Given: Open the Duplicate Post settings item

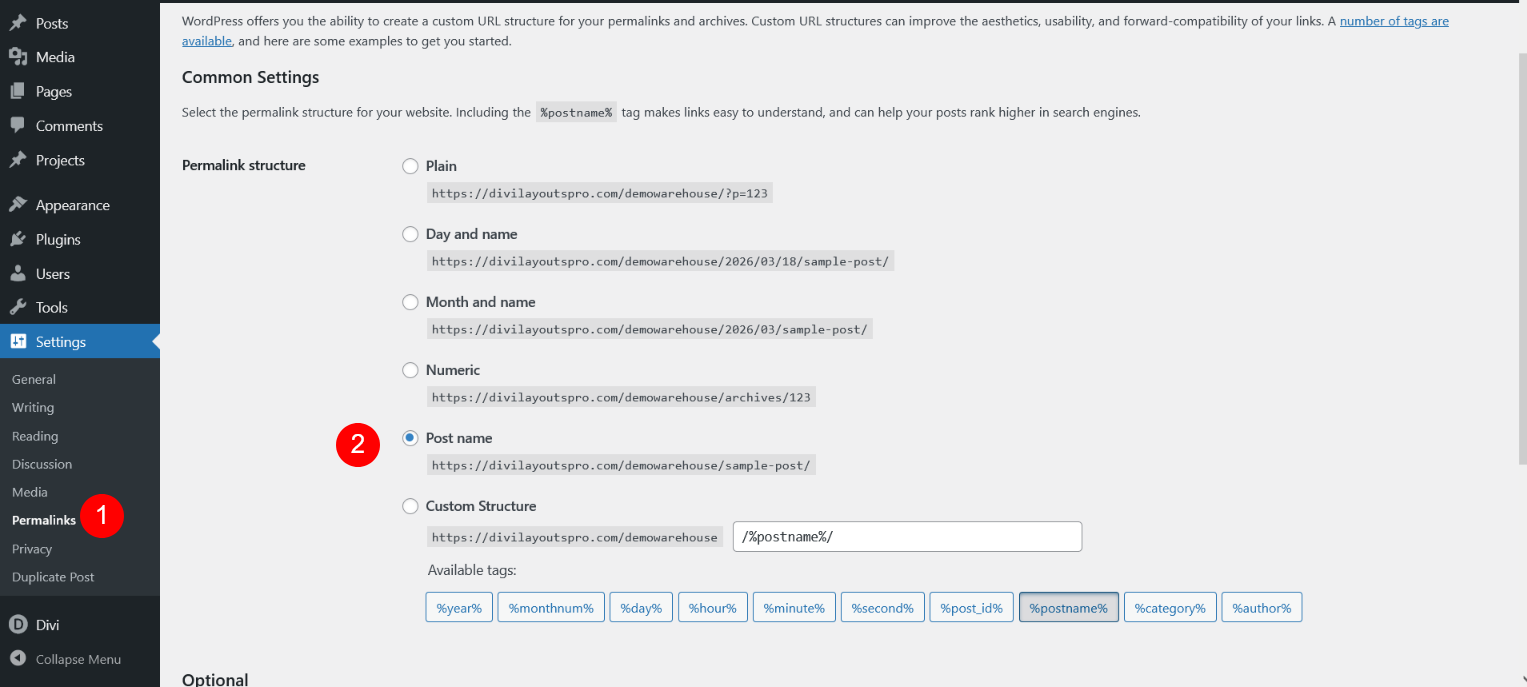Looking at the screenshot, I should pyautogui.click(x=53, y=577).
